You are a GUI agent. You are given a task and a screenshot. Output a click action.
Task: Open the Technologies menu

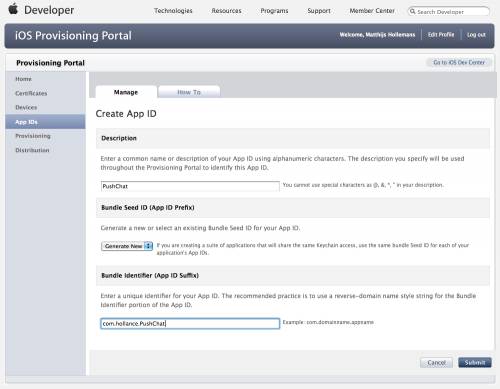point(173,11)
